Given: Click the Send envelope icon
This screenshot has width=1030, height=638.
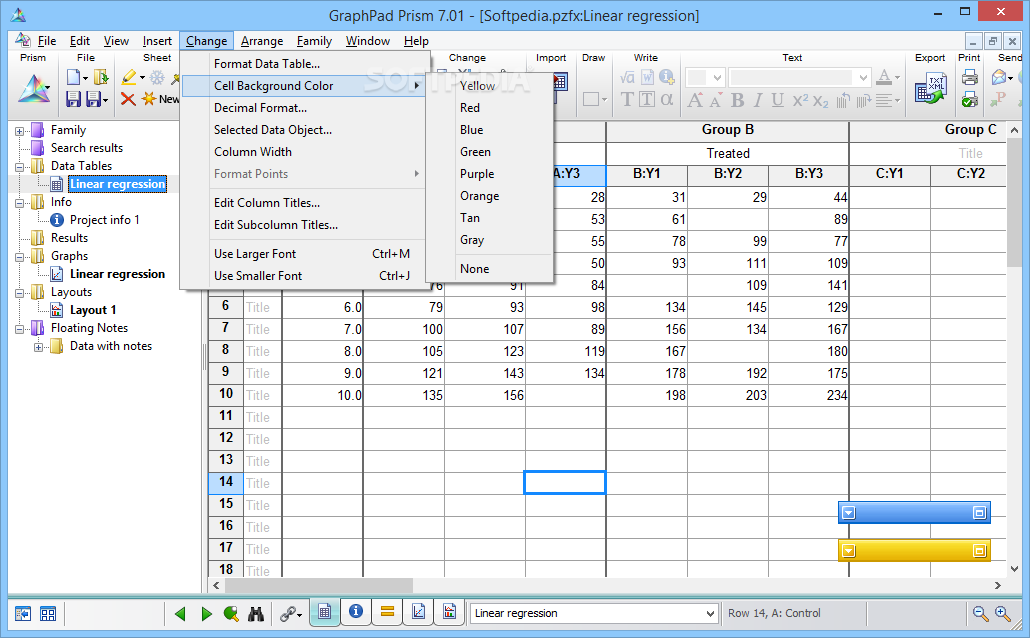Looking at the screenshot, I should click(x=999, y=78).
